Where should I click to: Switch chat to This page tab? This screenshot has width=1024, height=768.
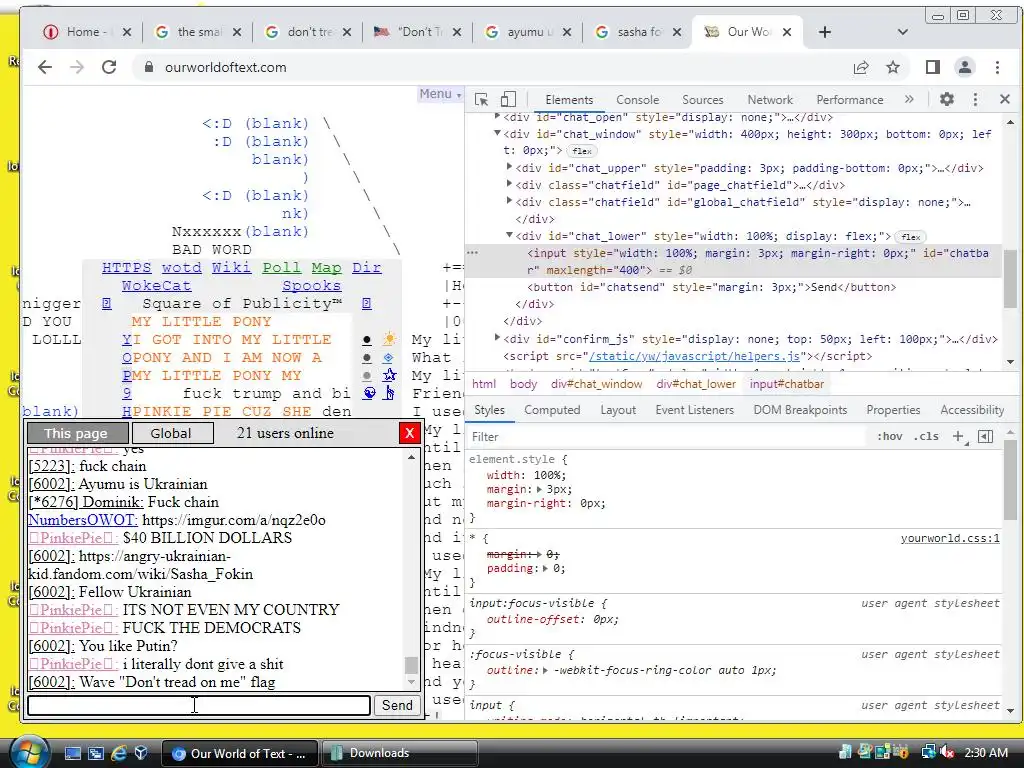click(76, 434)
